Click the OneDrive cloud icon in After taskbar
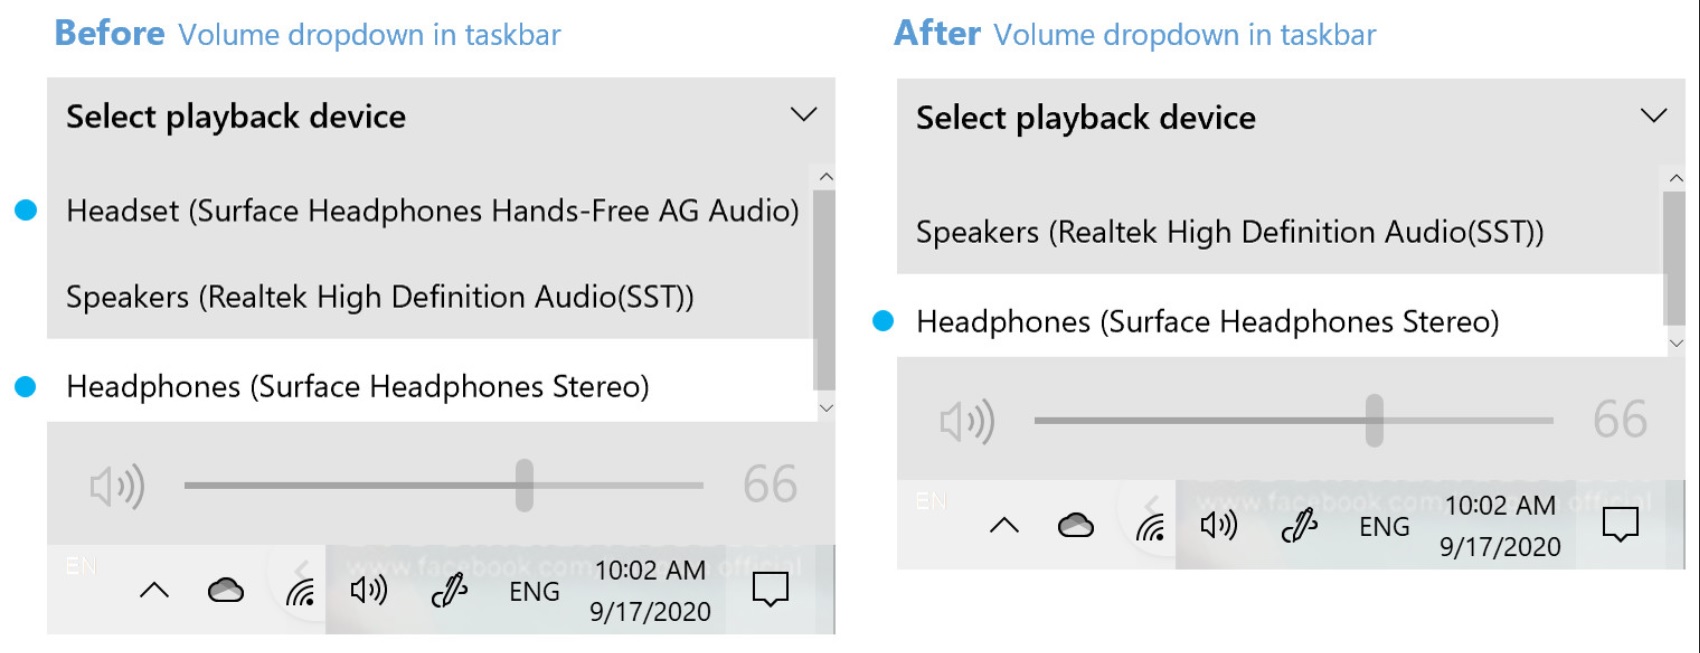The width and height of the screenshot is (1700, 653). click(x=1076, y=525)
